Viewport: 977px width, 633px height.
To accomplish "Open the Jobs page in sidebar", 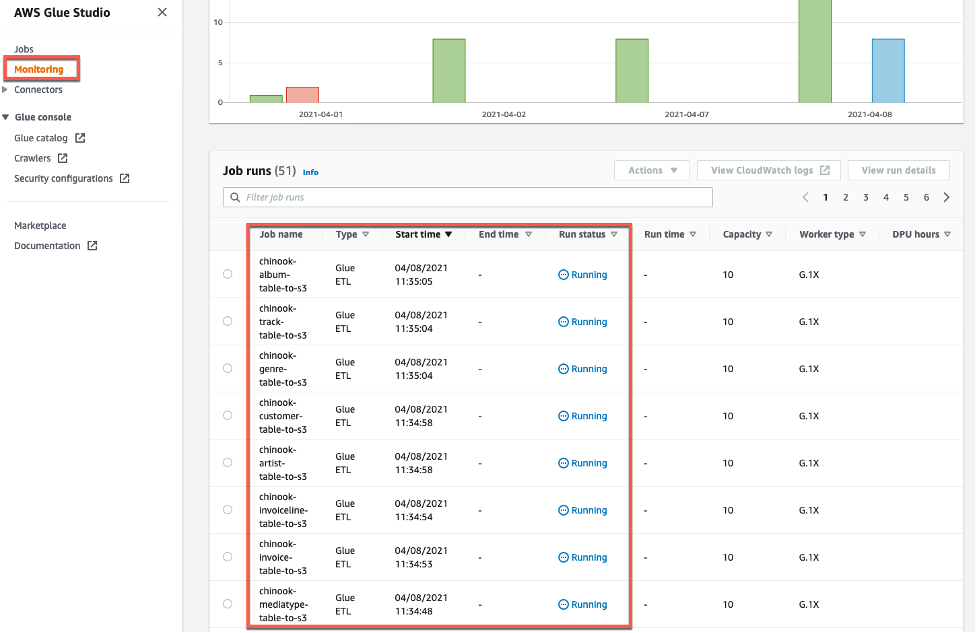I will pyautogui.click(x=24, y=49).
